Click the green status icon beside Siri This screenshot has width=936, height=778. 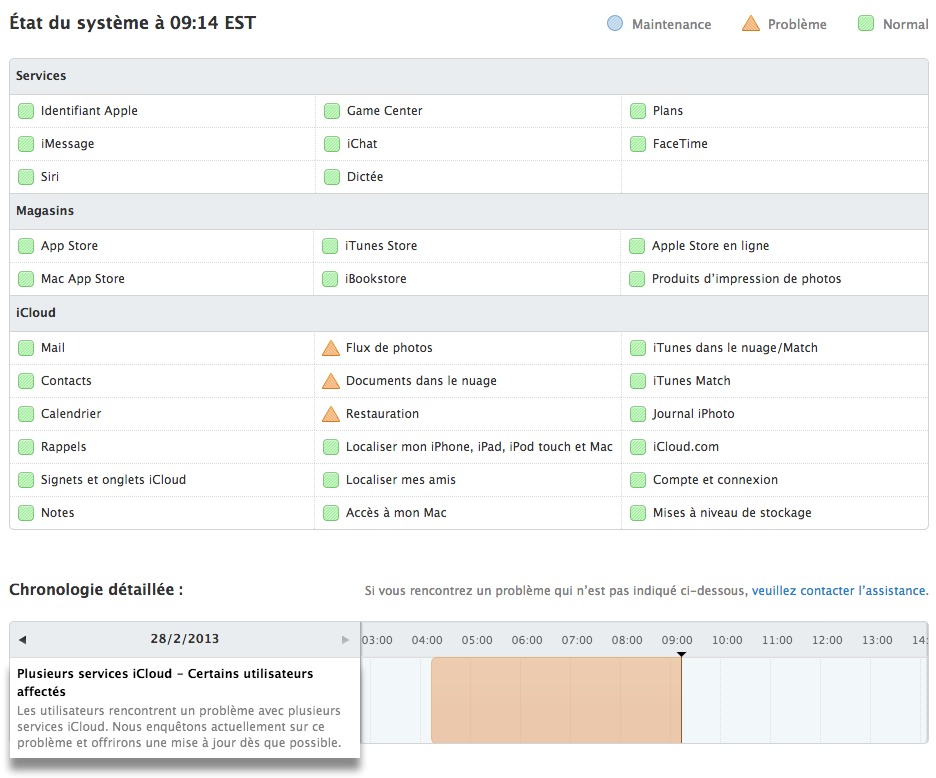coord(26,177)
